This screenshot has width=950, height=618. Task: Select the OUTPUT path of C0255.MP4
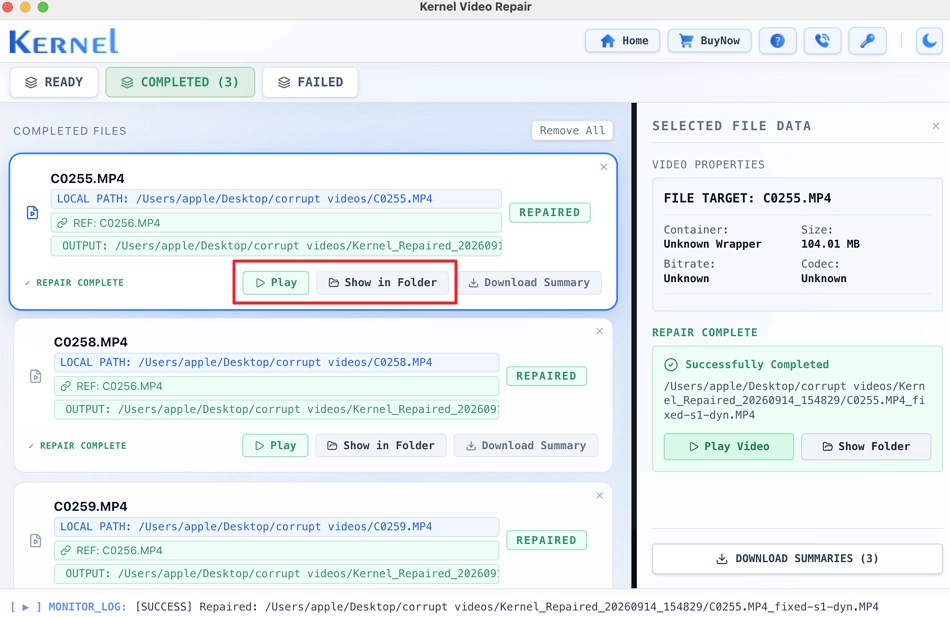(276, 246)
